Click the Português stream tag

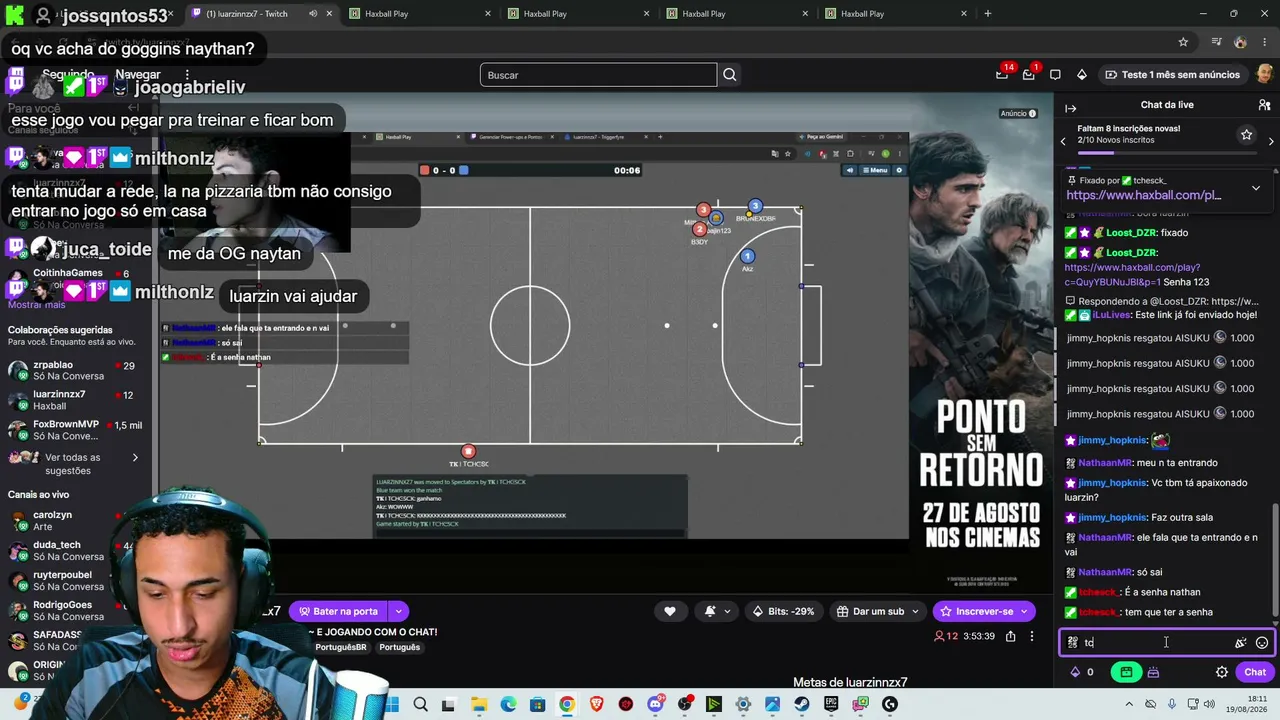(x=400, y=648)
